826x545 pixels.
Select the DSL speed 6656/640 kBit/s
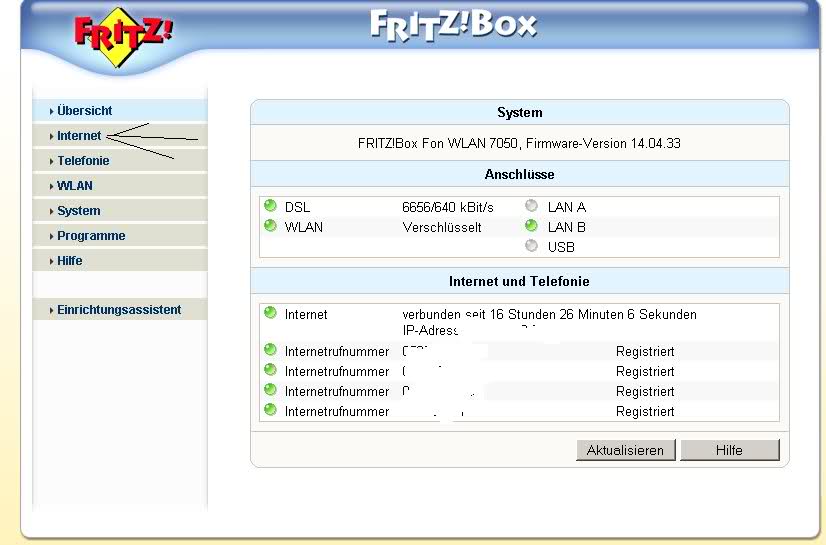tap(448, 207)
